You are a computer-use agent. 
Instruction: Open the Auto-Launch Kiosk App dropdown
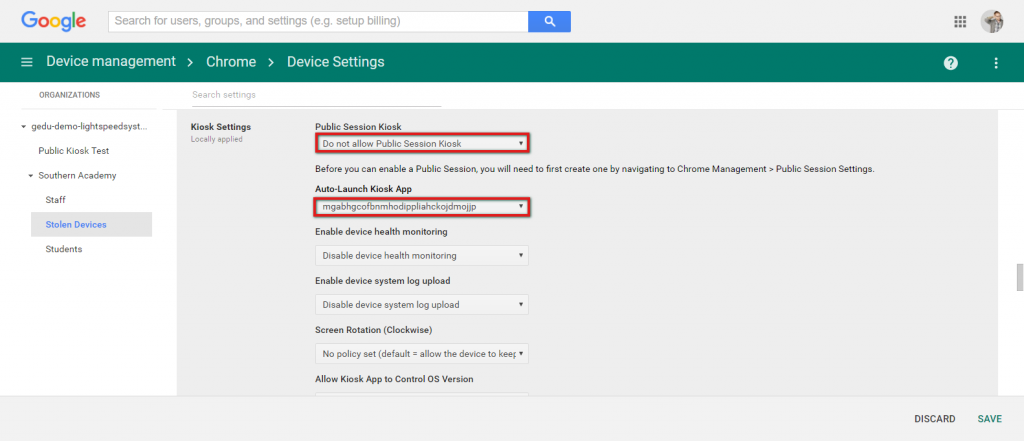pos(422,207)
